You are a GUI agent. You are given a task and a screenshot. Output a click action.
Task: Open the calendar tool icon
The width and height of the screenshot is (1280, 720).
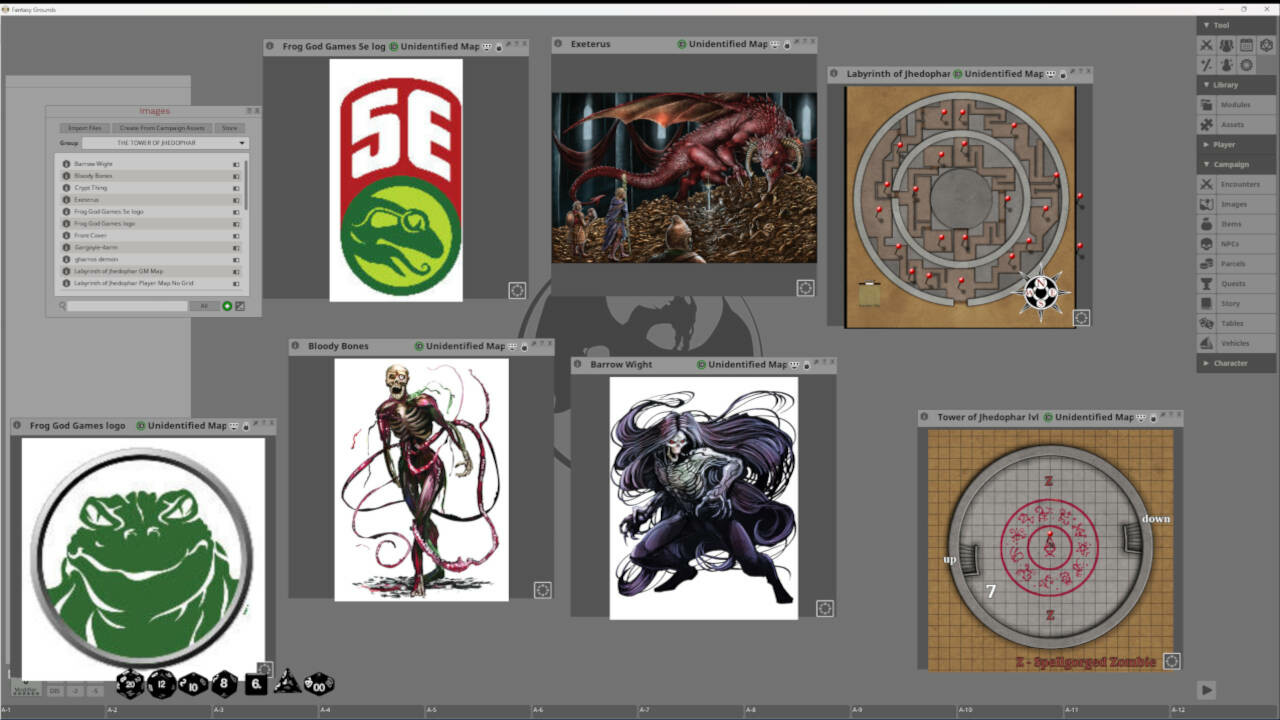[x=1246, y=45]
